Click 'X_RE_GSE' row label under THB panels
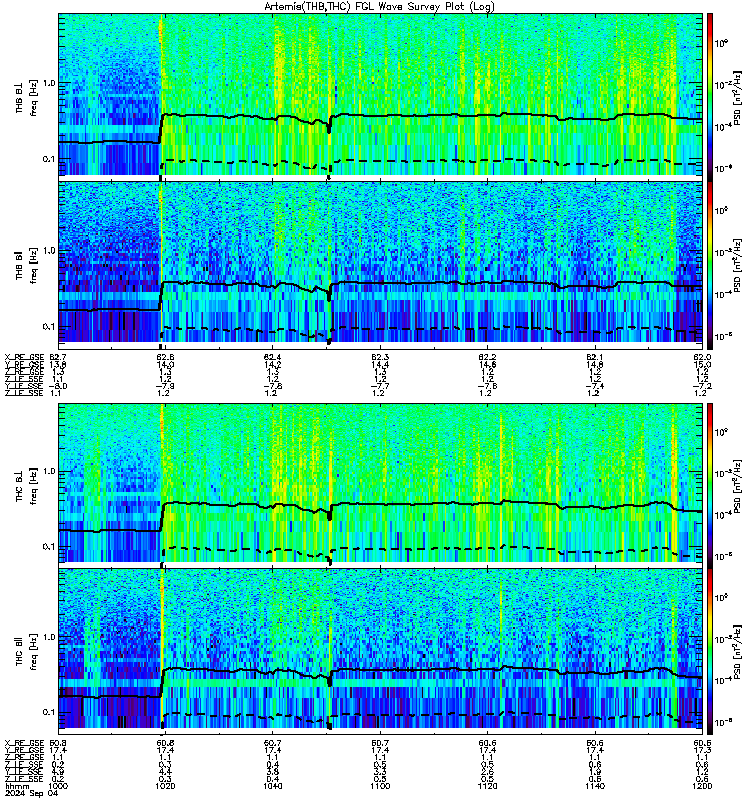The width and height of the screenshot is (750, 800). pyautogui.click(x=24, y=357)
